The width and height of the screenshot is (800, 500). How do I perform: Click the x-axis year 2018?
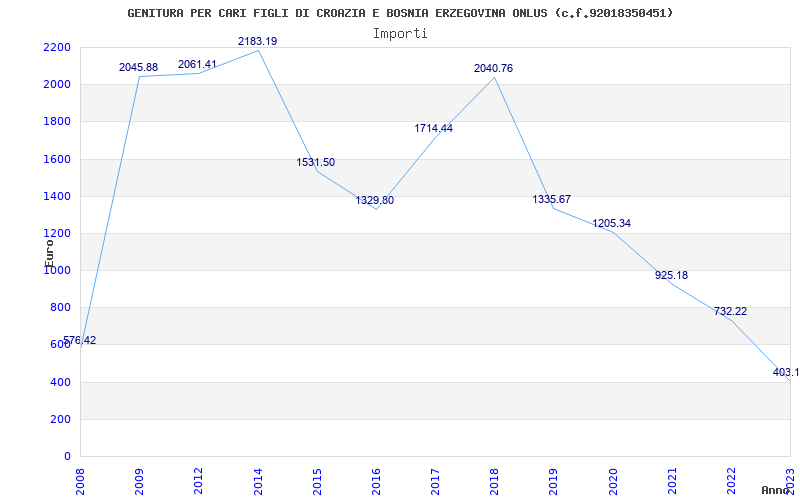click(494, 481)
